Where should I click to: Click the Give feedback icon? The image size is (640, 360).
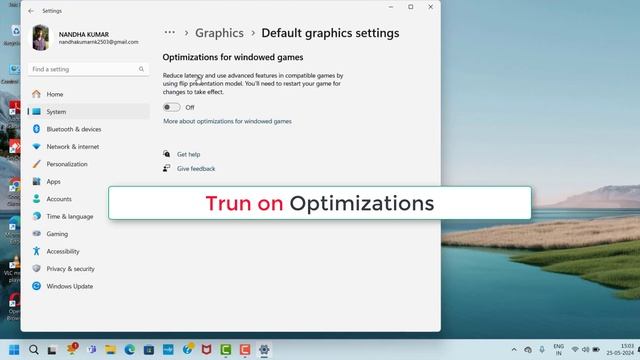tap(167, 168)
